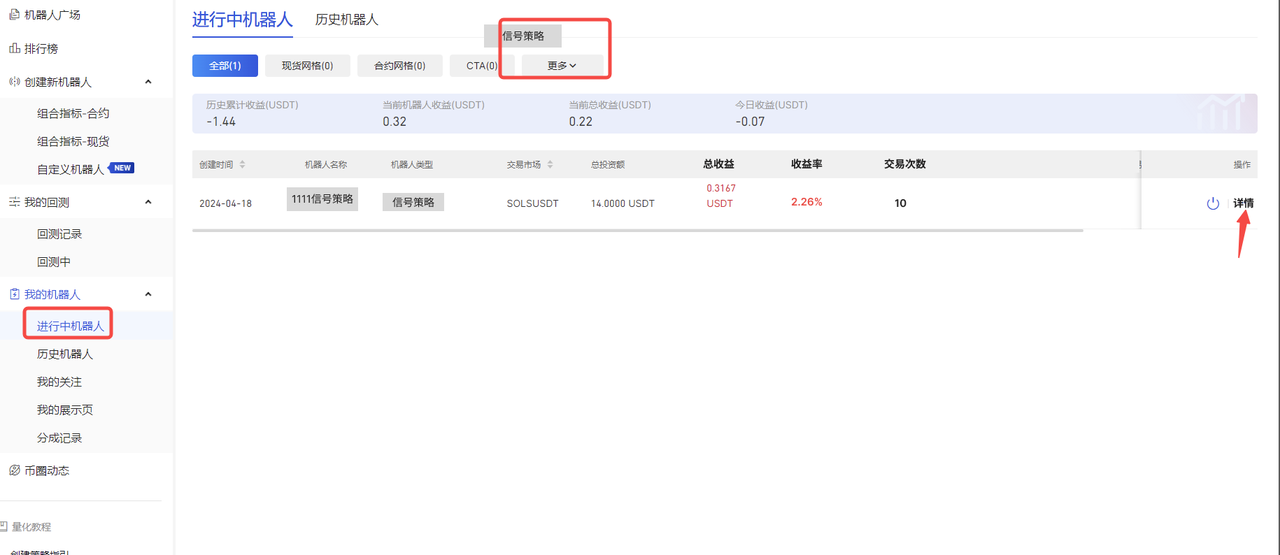Viewport: 1280px width, 555px height.
Task: Collapse the 创建新机器人 section chevron
Action: [148, 82]
